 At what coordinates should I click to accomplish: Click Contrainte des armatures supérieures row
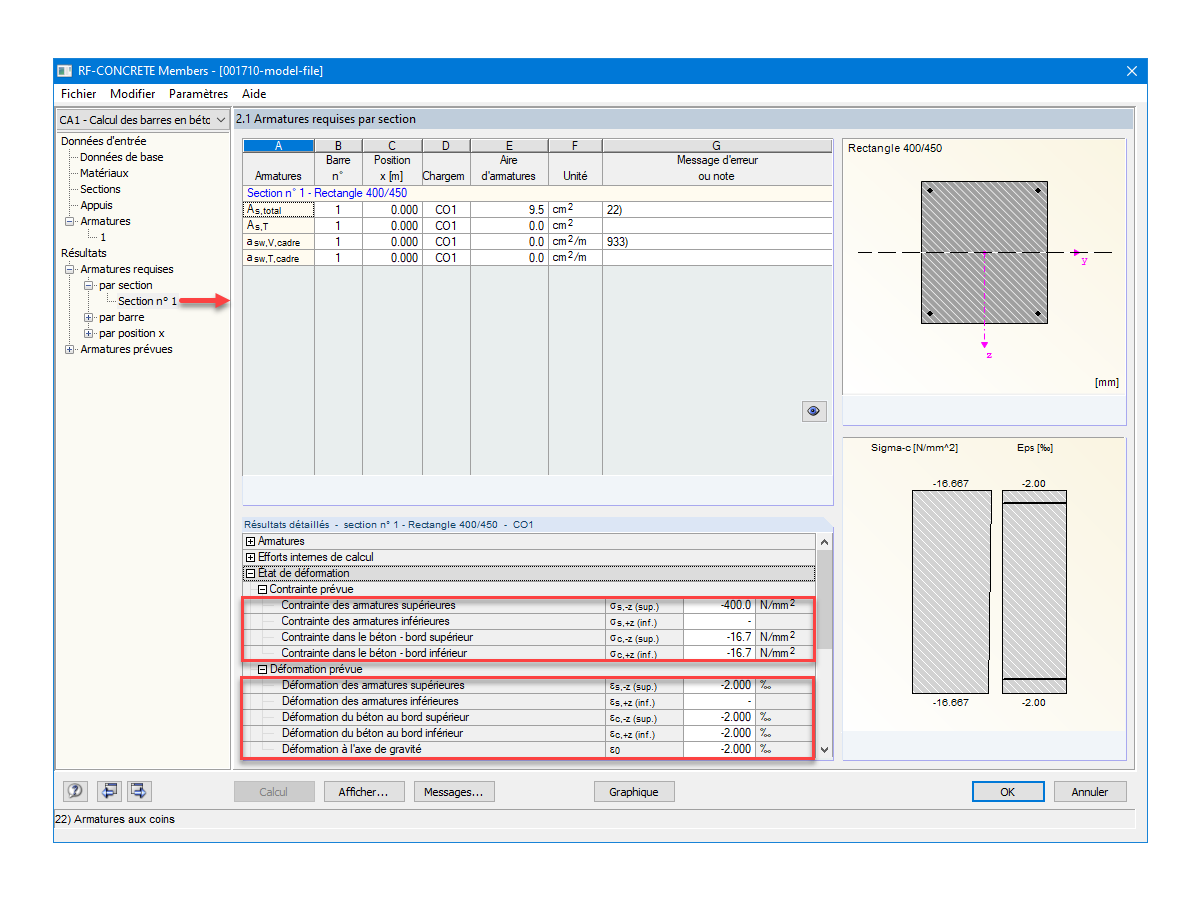pos(529,605)
